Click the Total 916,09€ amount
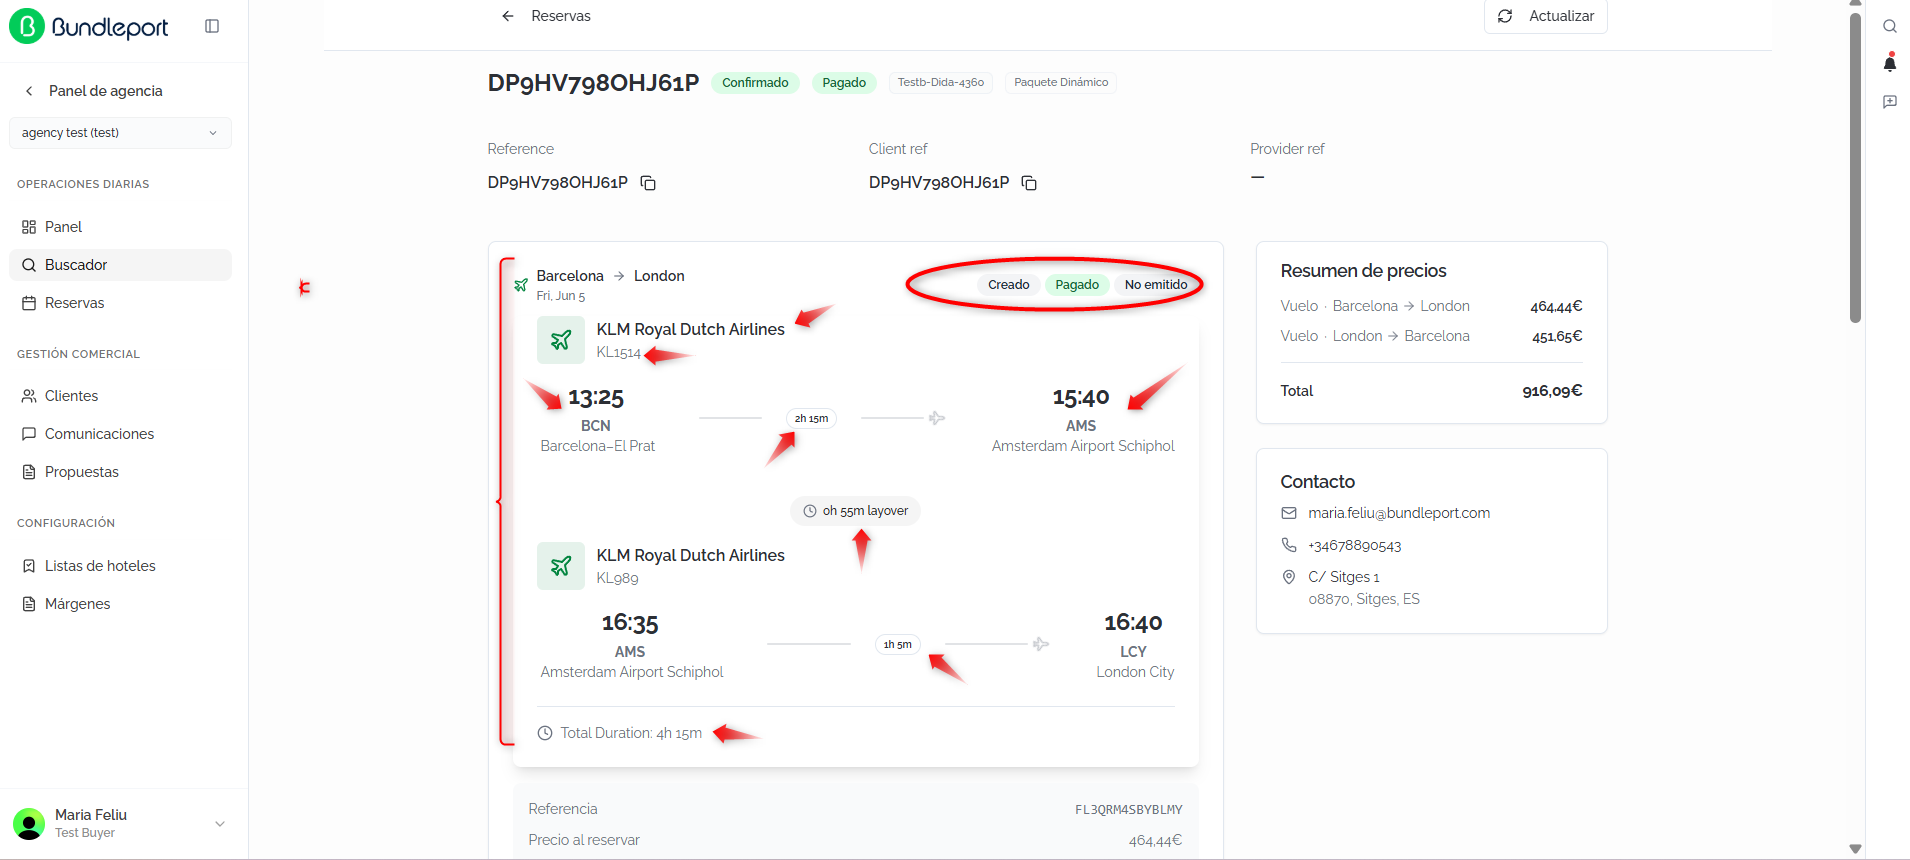This screenshot has height=860, width=1910. pos(1552,391)
